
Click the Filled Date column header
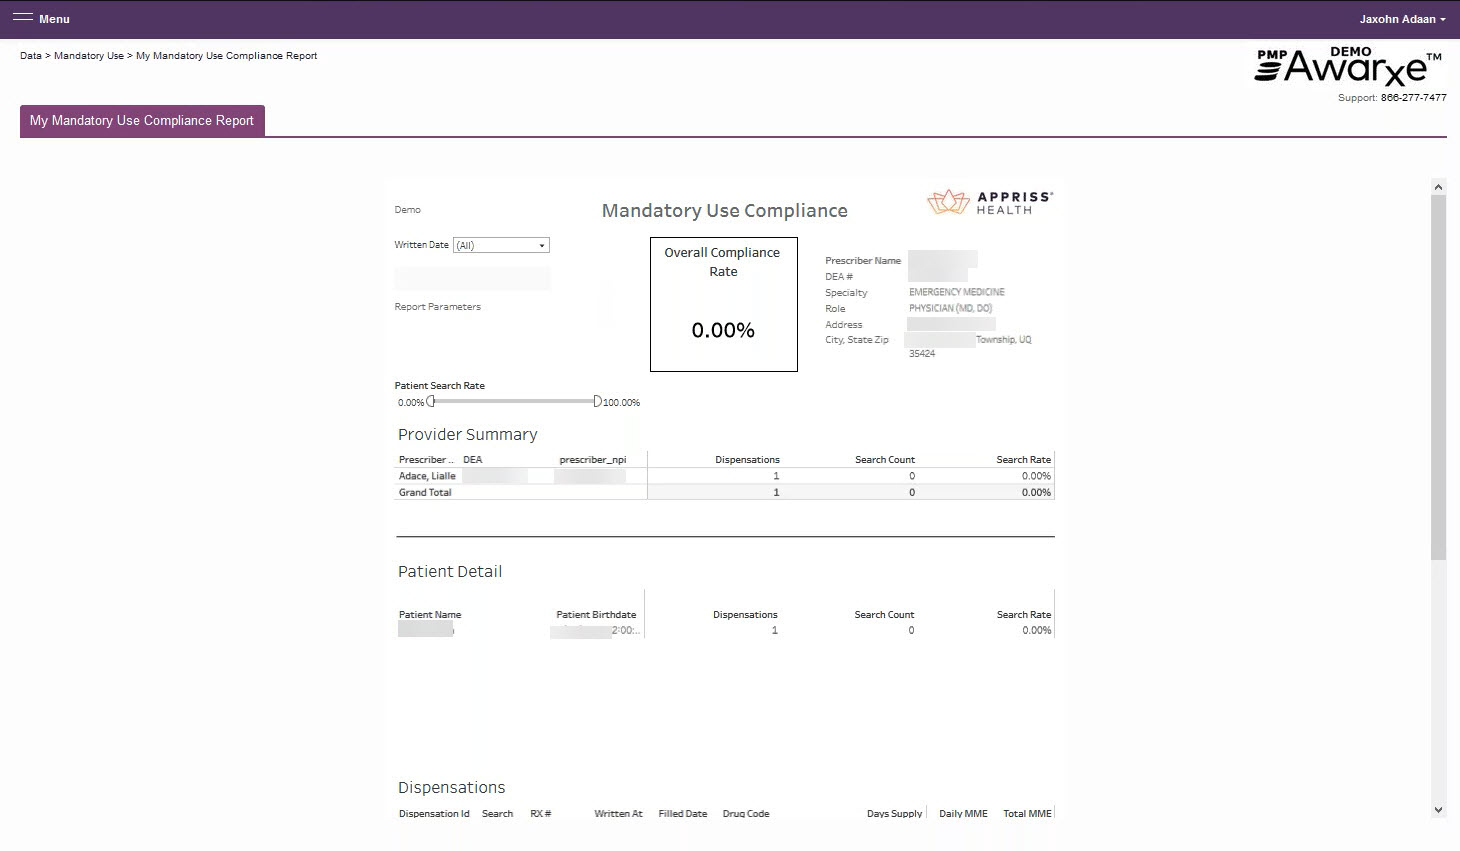point(683,814)
